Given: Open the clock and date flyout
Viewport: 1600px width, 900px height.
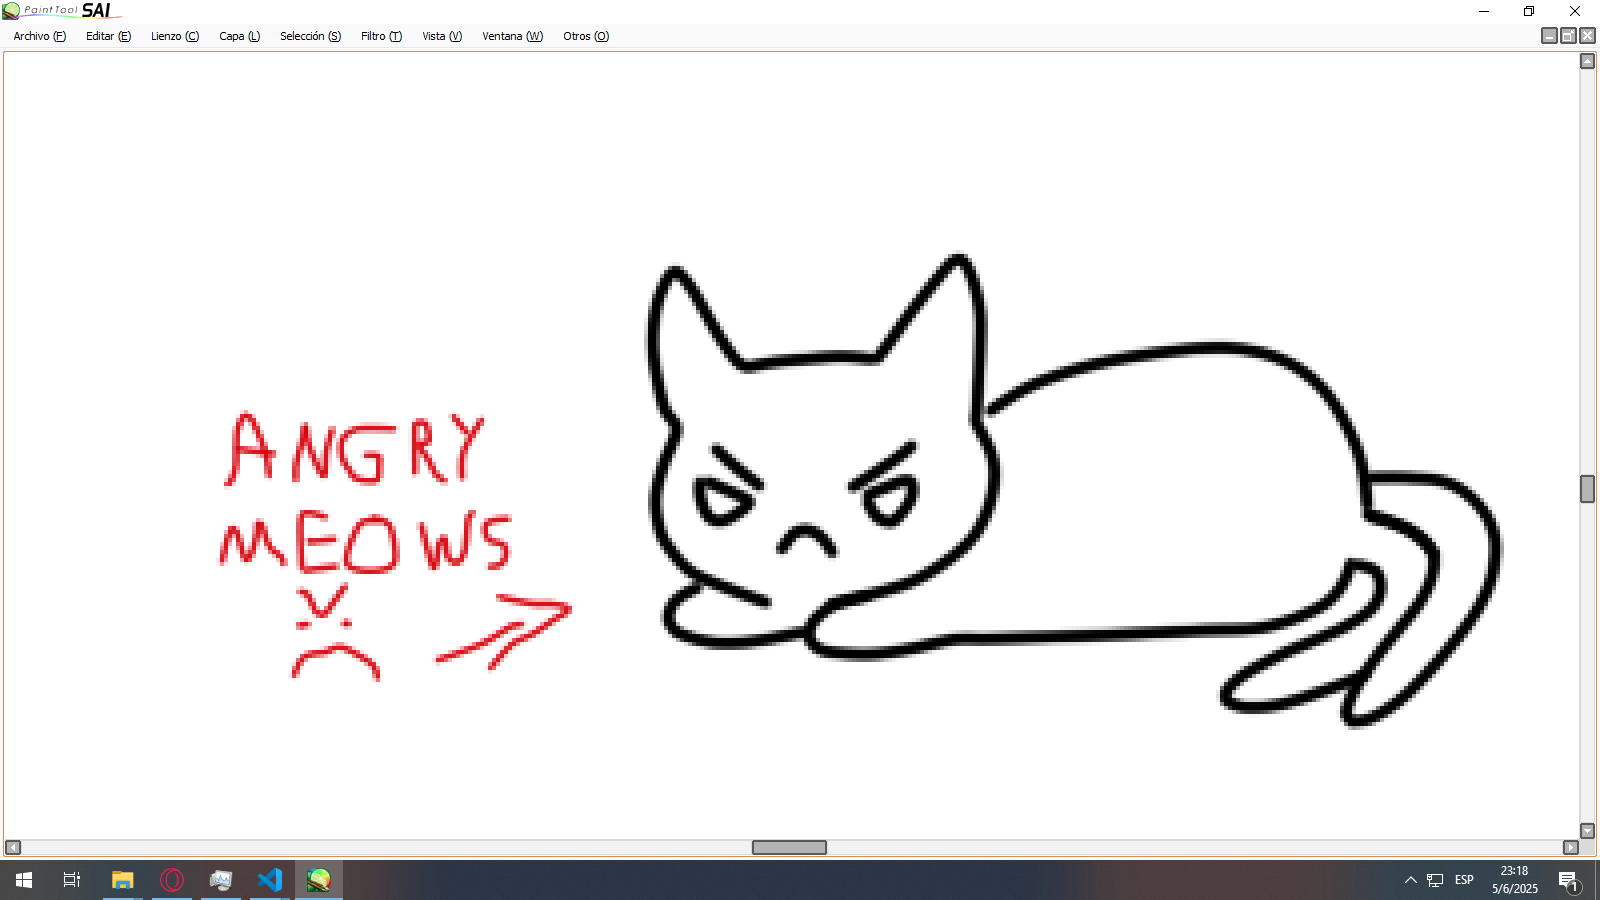Looking at the screenshot, I should tap(1515, 880).
